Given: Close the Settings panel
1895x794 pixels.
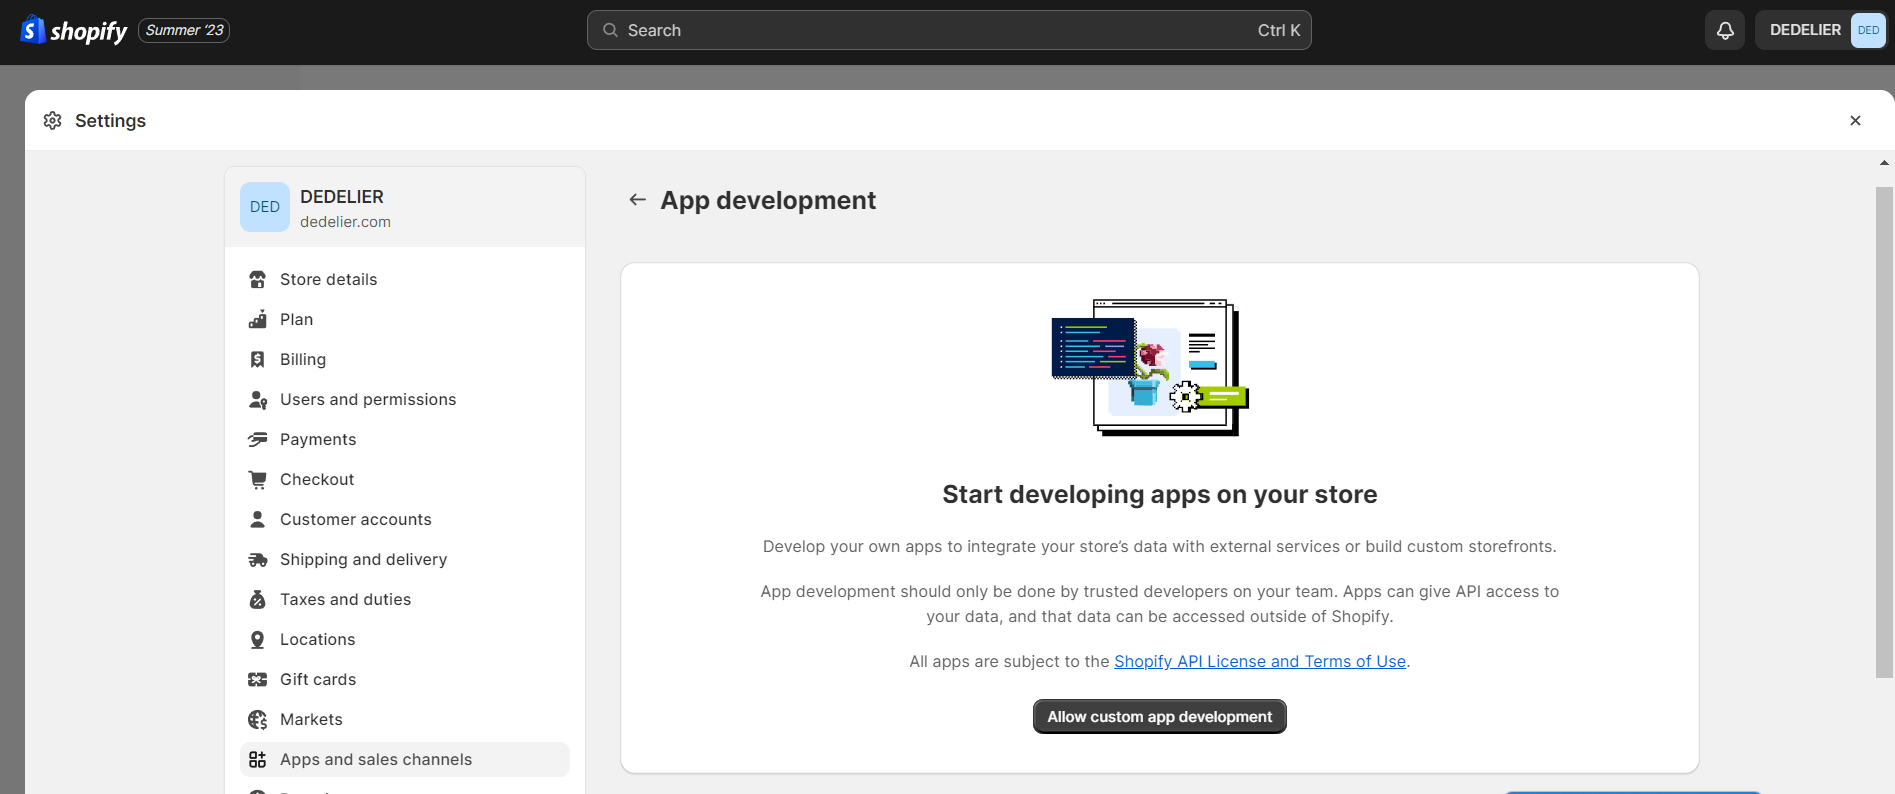Looking at the screenshot, I should coord(1855,120).
